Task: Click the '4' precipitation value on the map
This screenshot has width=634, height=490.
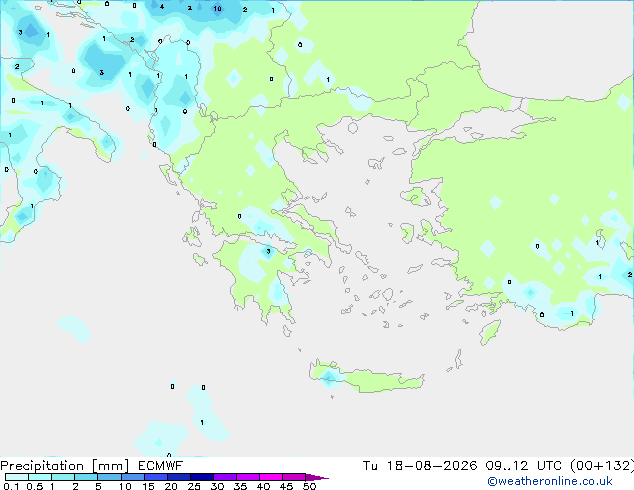Action: (162, 6)
